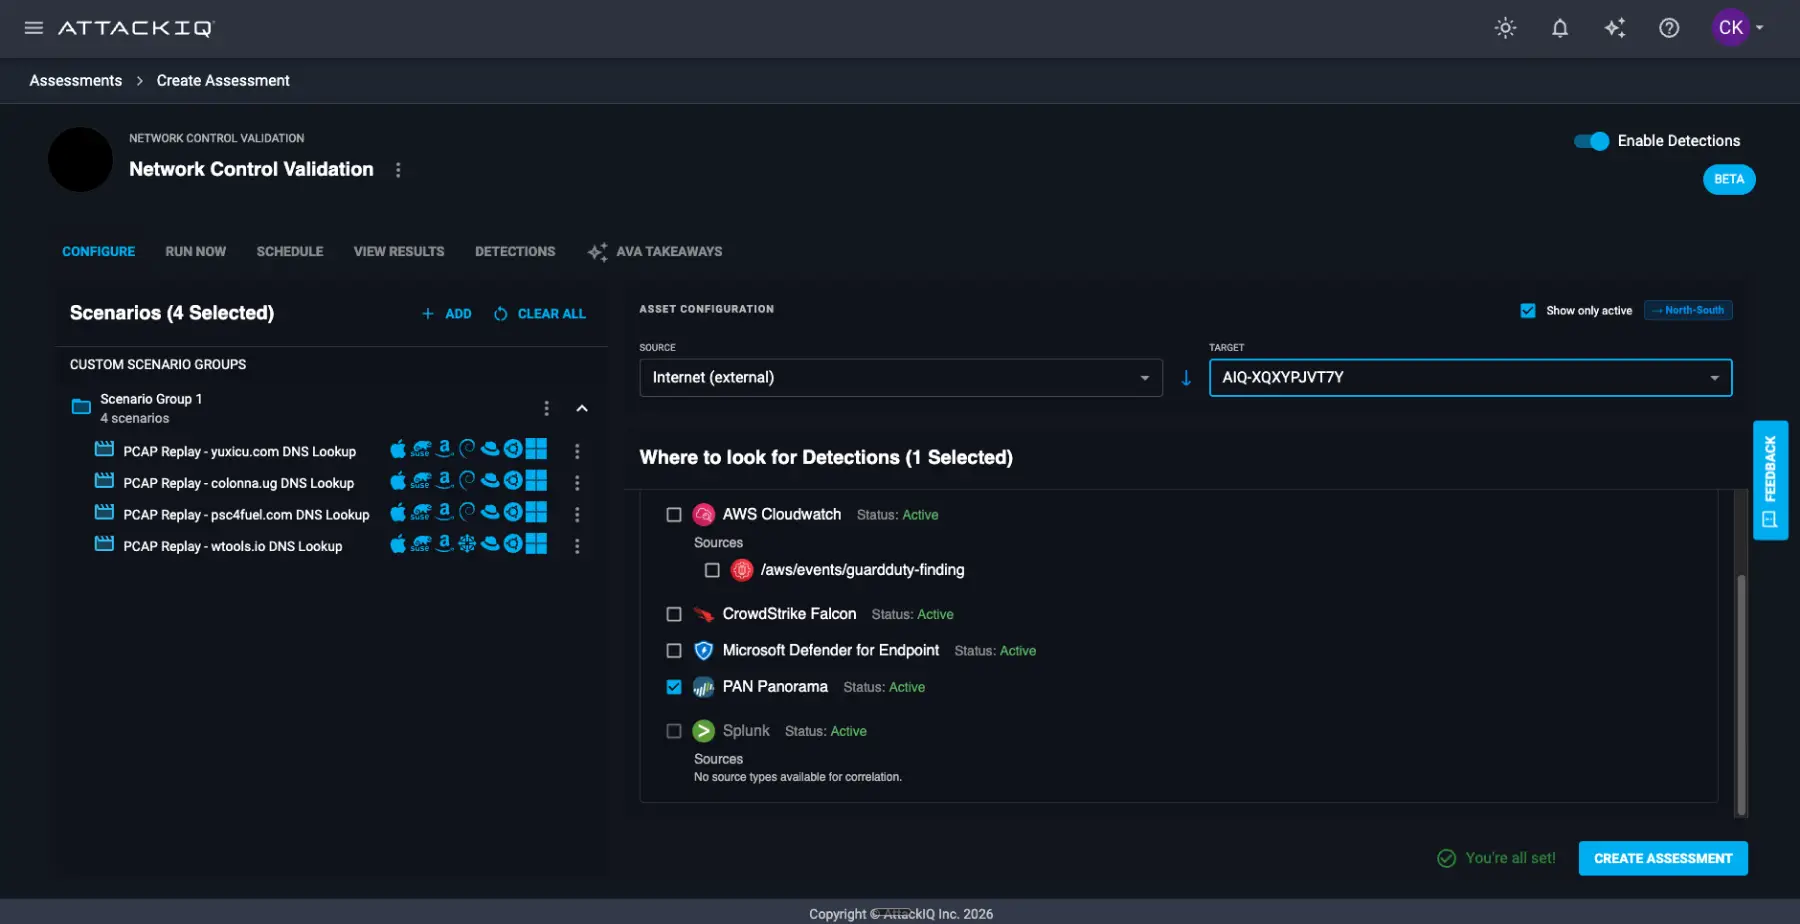Viewport: 1800px width, 924px height.
Task: Switch to the Configure tab
Action: pyautogui.click(x=98, y=252)
